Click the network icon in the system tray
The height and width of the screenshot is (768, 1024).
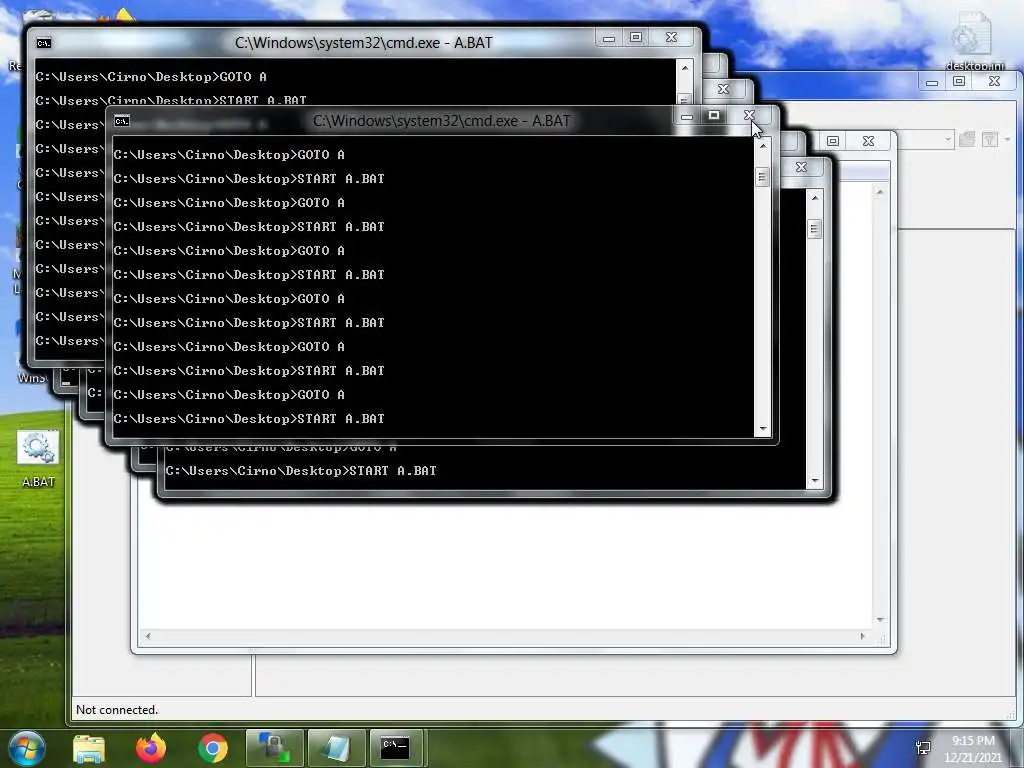pos(923,748)
